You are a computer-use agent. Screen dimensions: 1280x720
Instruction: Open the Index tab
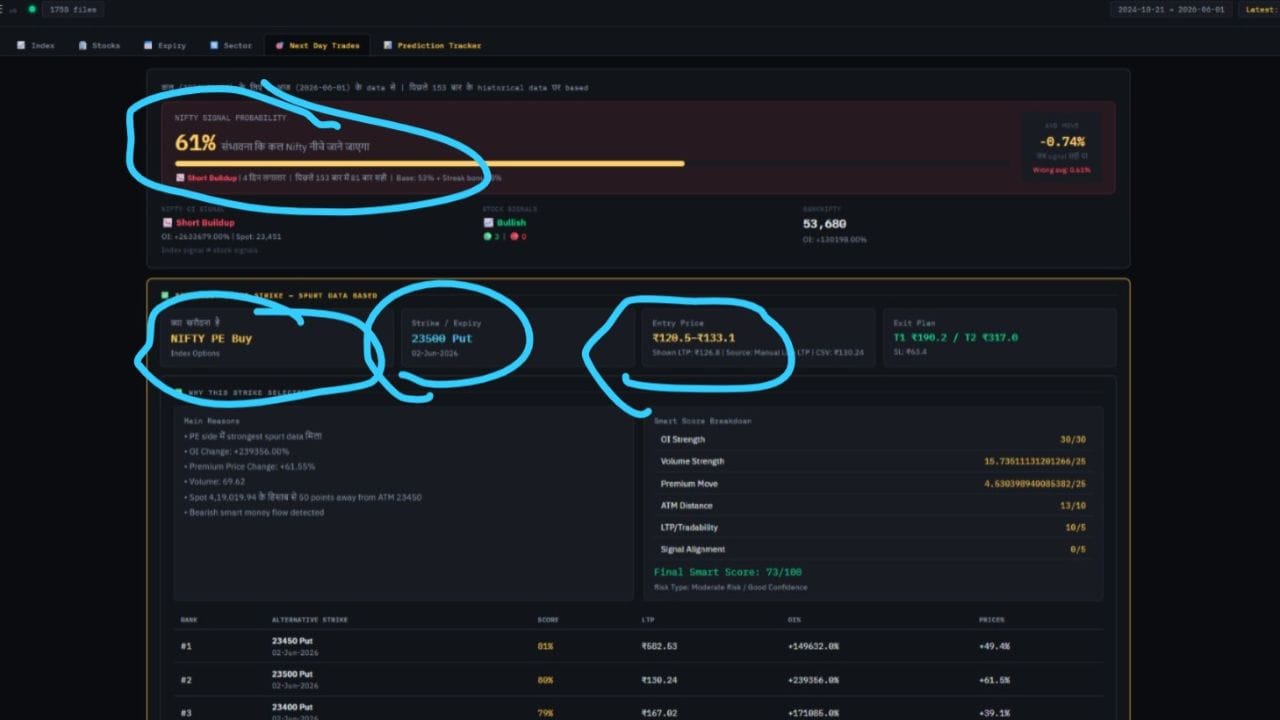(x=36, y=46)
